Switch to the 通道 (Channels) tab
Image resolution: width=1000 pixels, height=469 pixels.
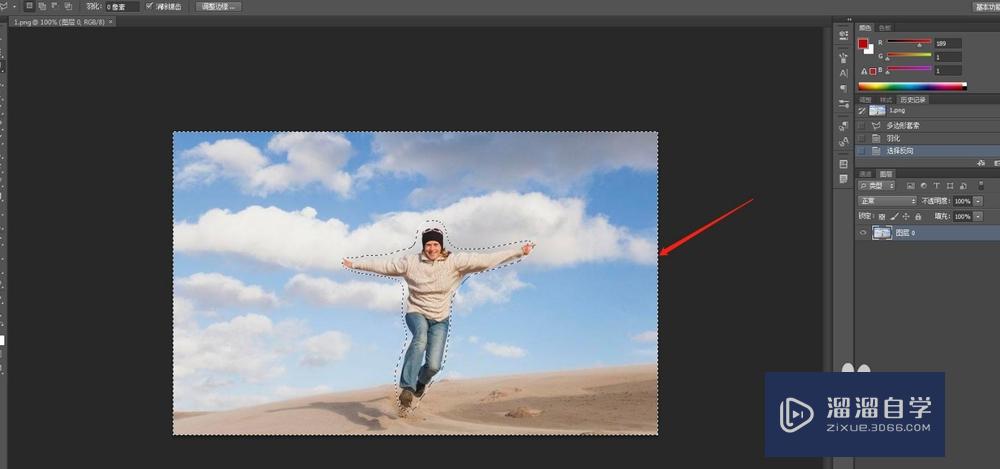coord(865,174)
